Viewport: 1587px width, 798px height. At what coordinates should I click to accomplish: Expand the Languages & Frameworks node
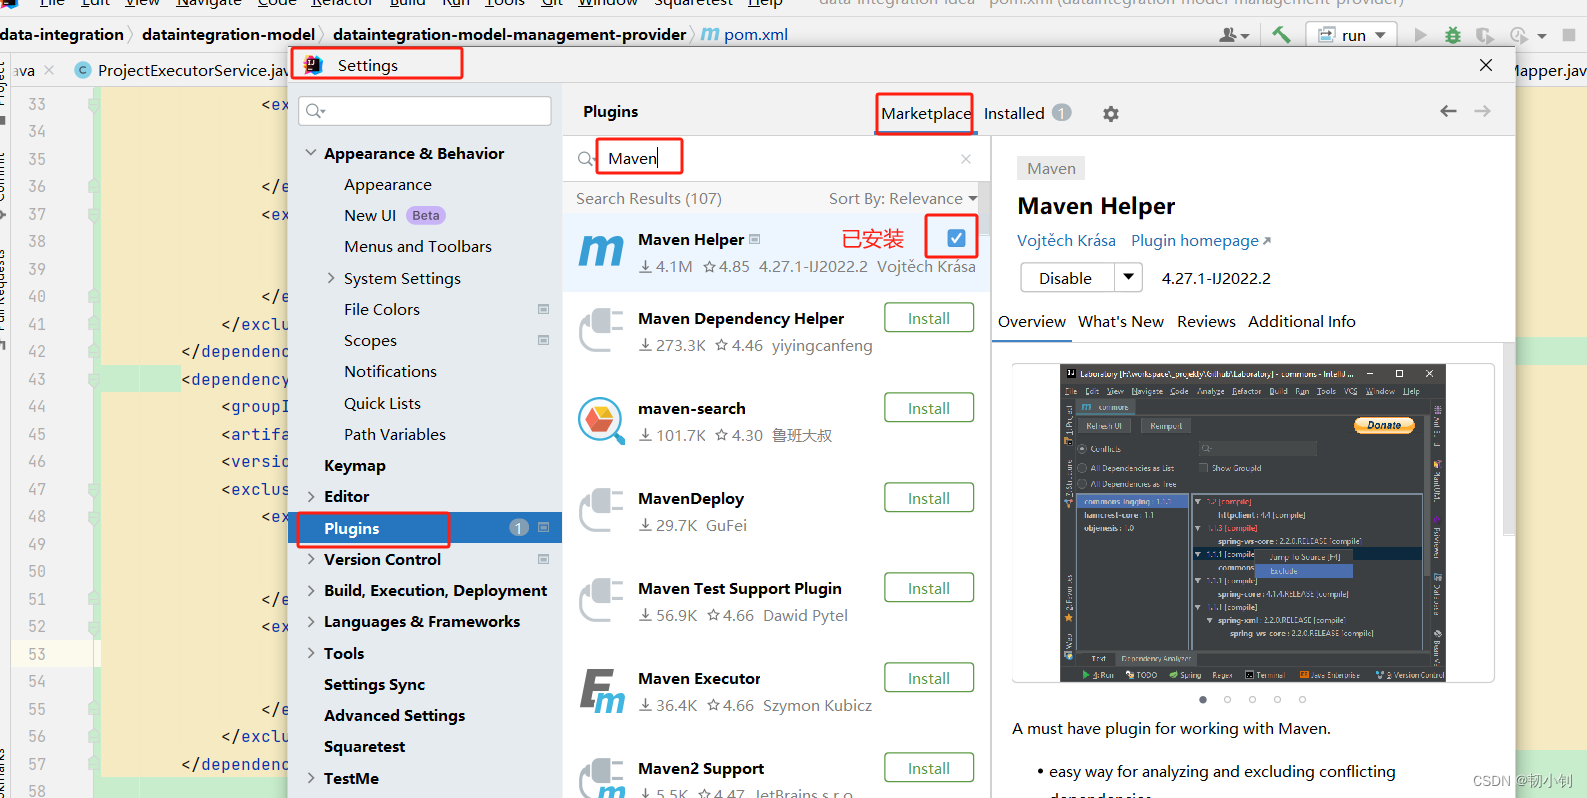[311, 621]
